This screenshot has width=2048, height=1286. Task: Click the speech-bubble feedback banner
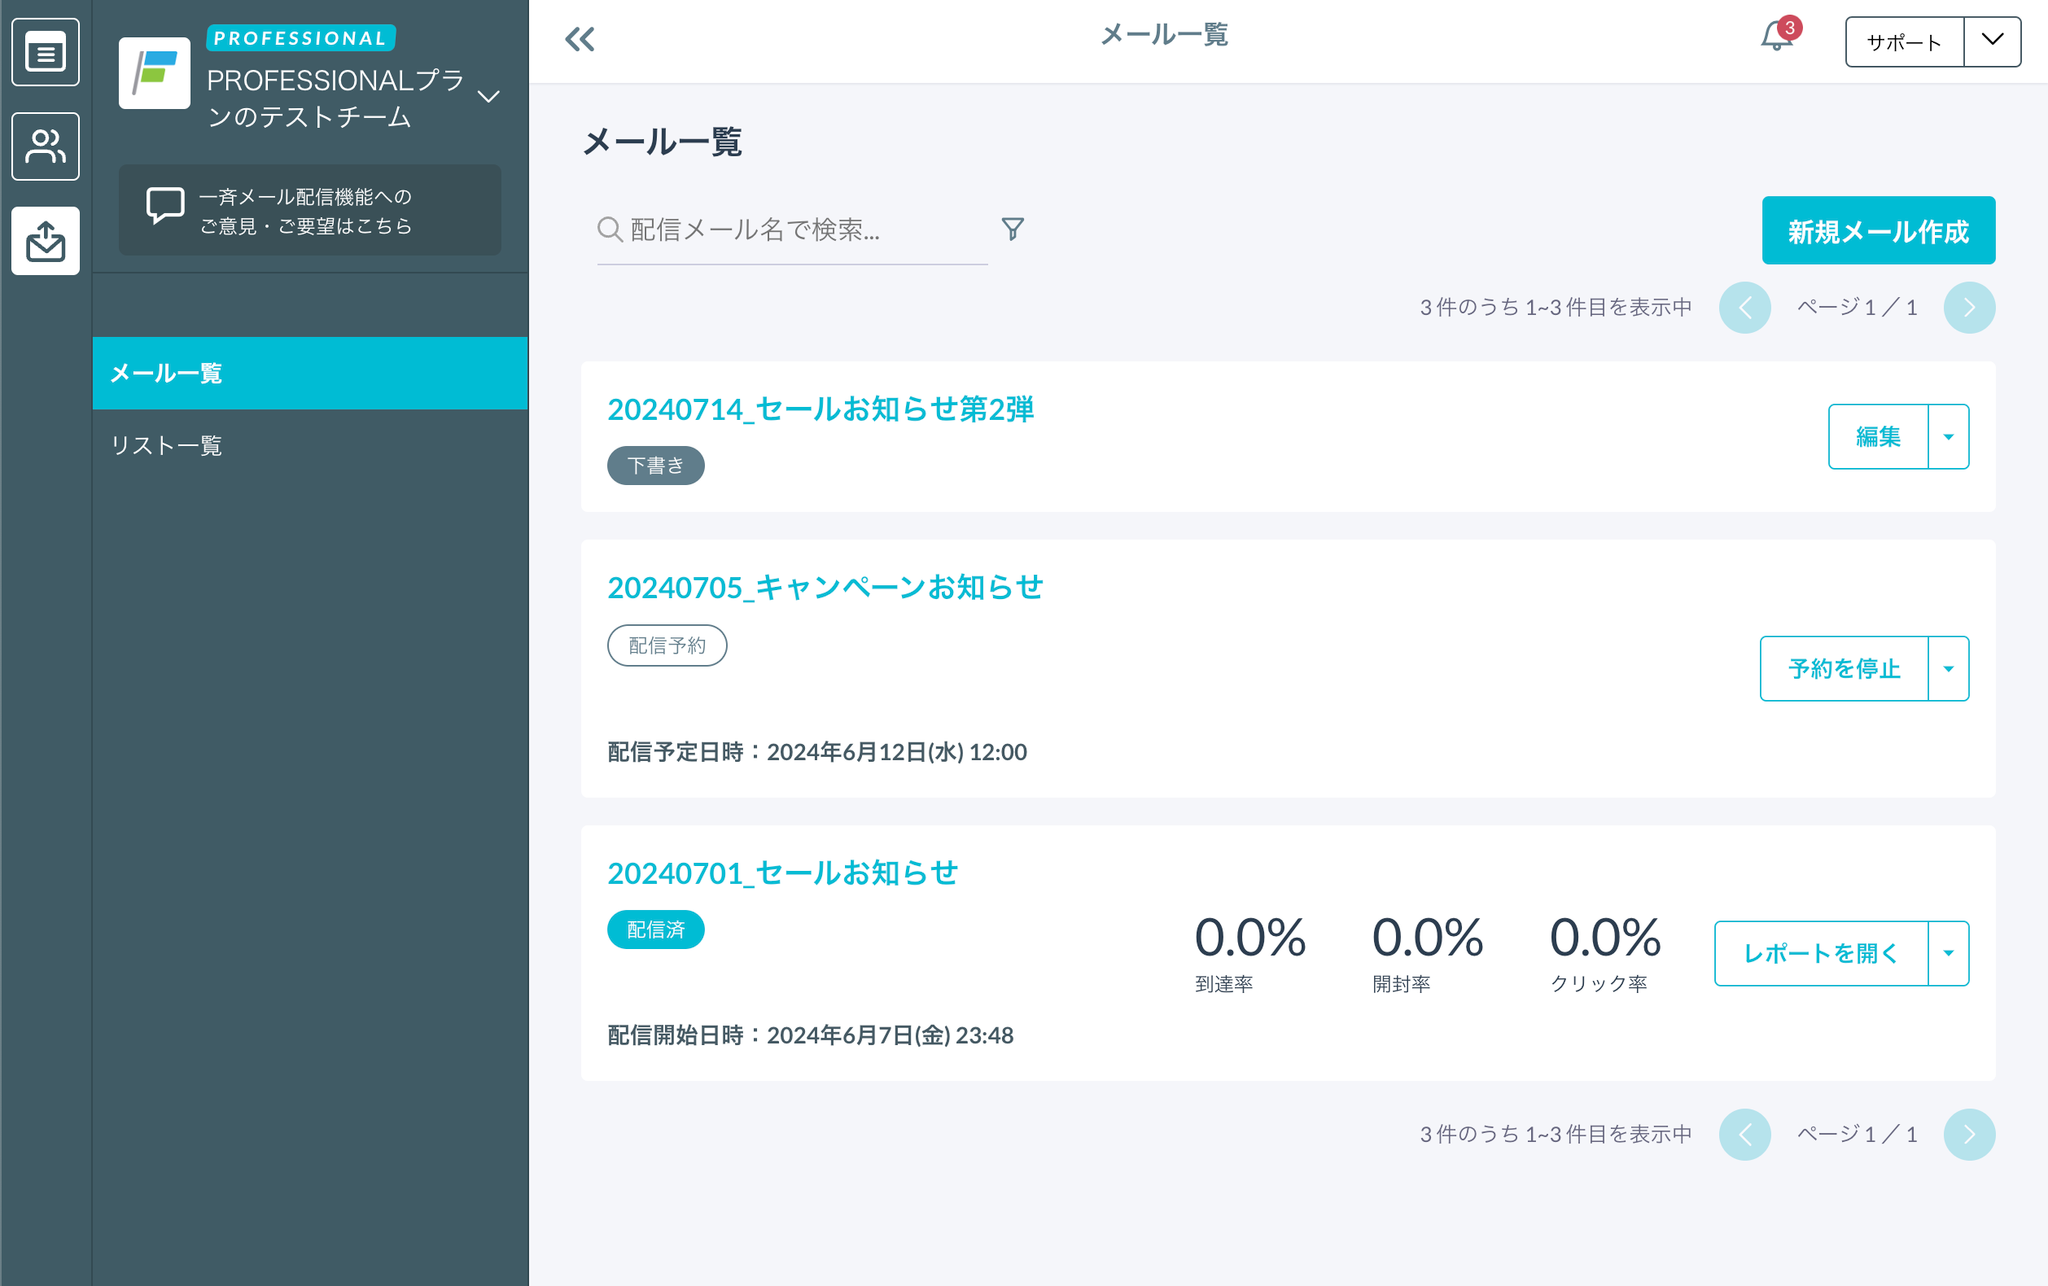309,211
